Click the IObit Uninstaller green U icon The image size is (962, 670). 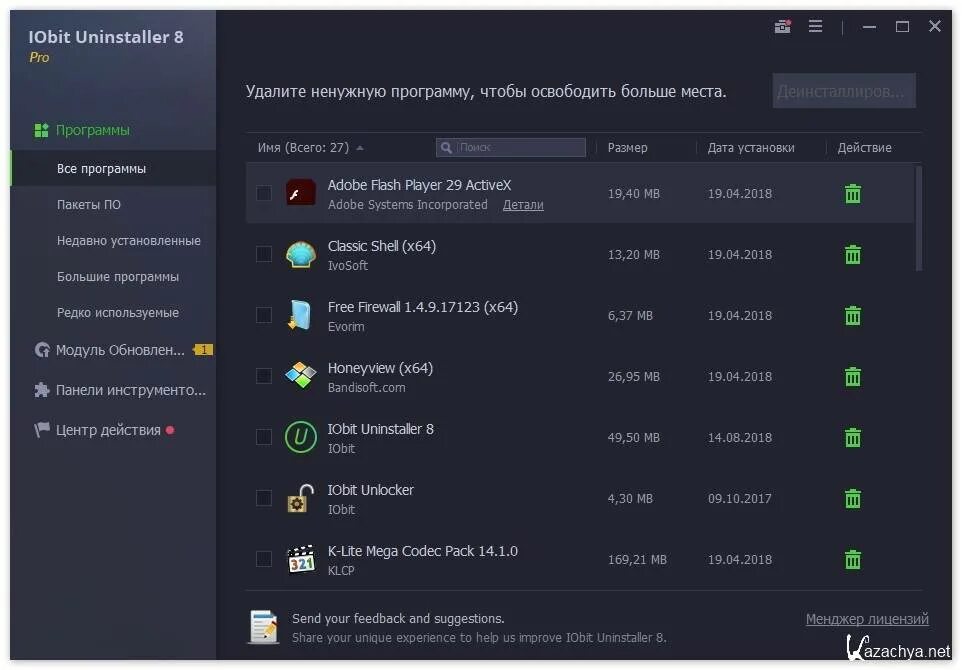(301, 437)
